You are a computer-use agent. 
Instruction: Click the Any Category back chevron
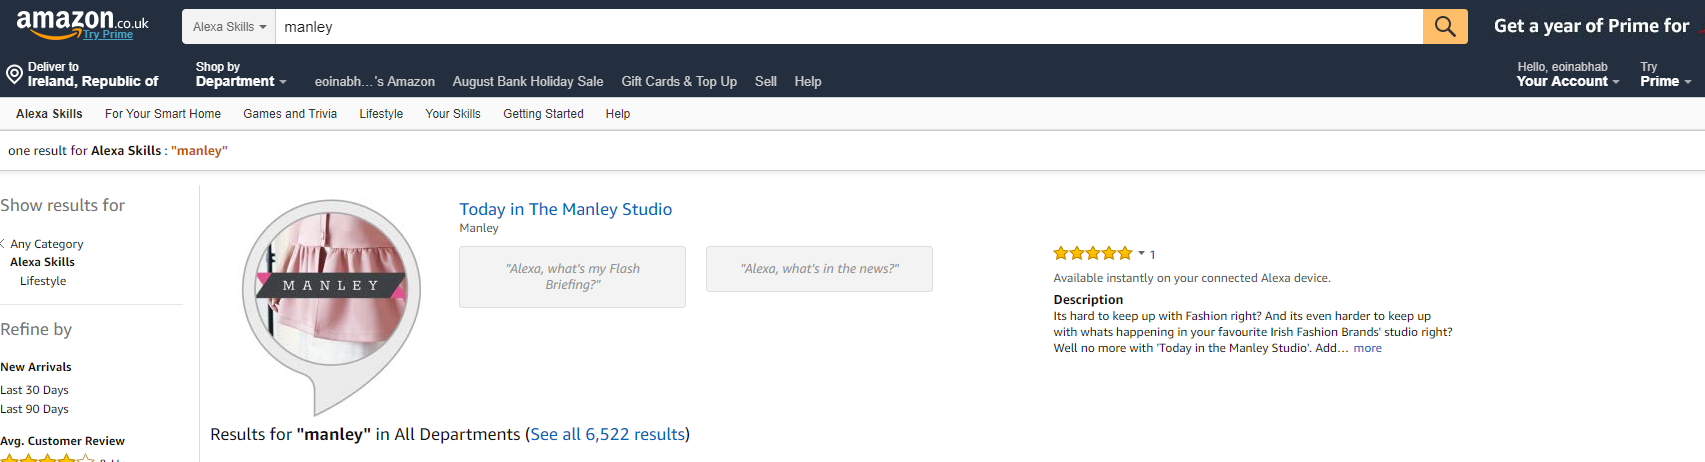point(3,243)
